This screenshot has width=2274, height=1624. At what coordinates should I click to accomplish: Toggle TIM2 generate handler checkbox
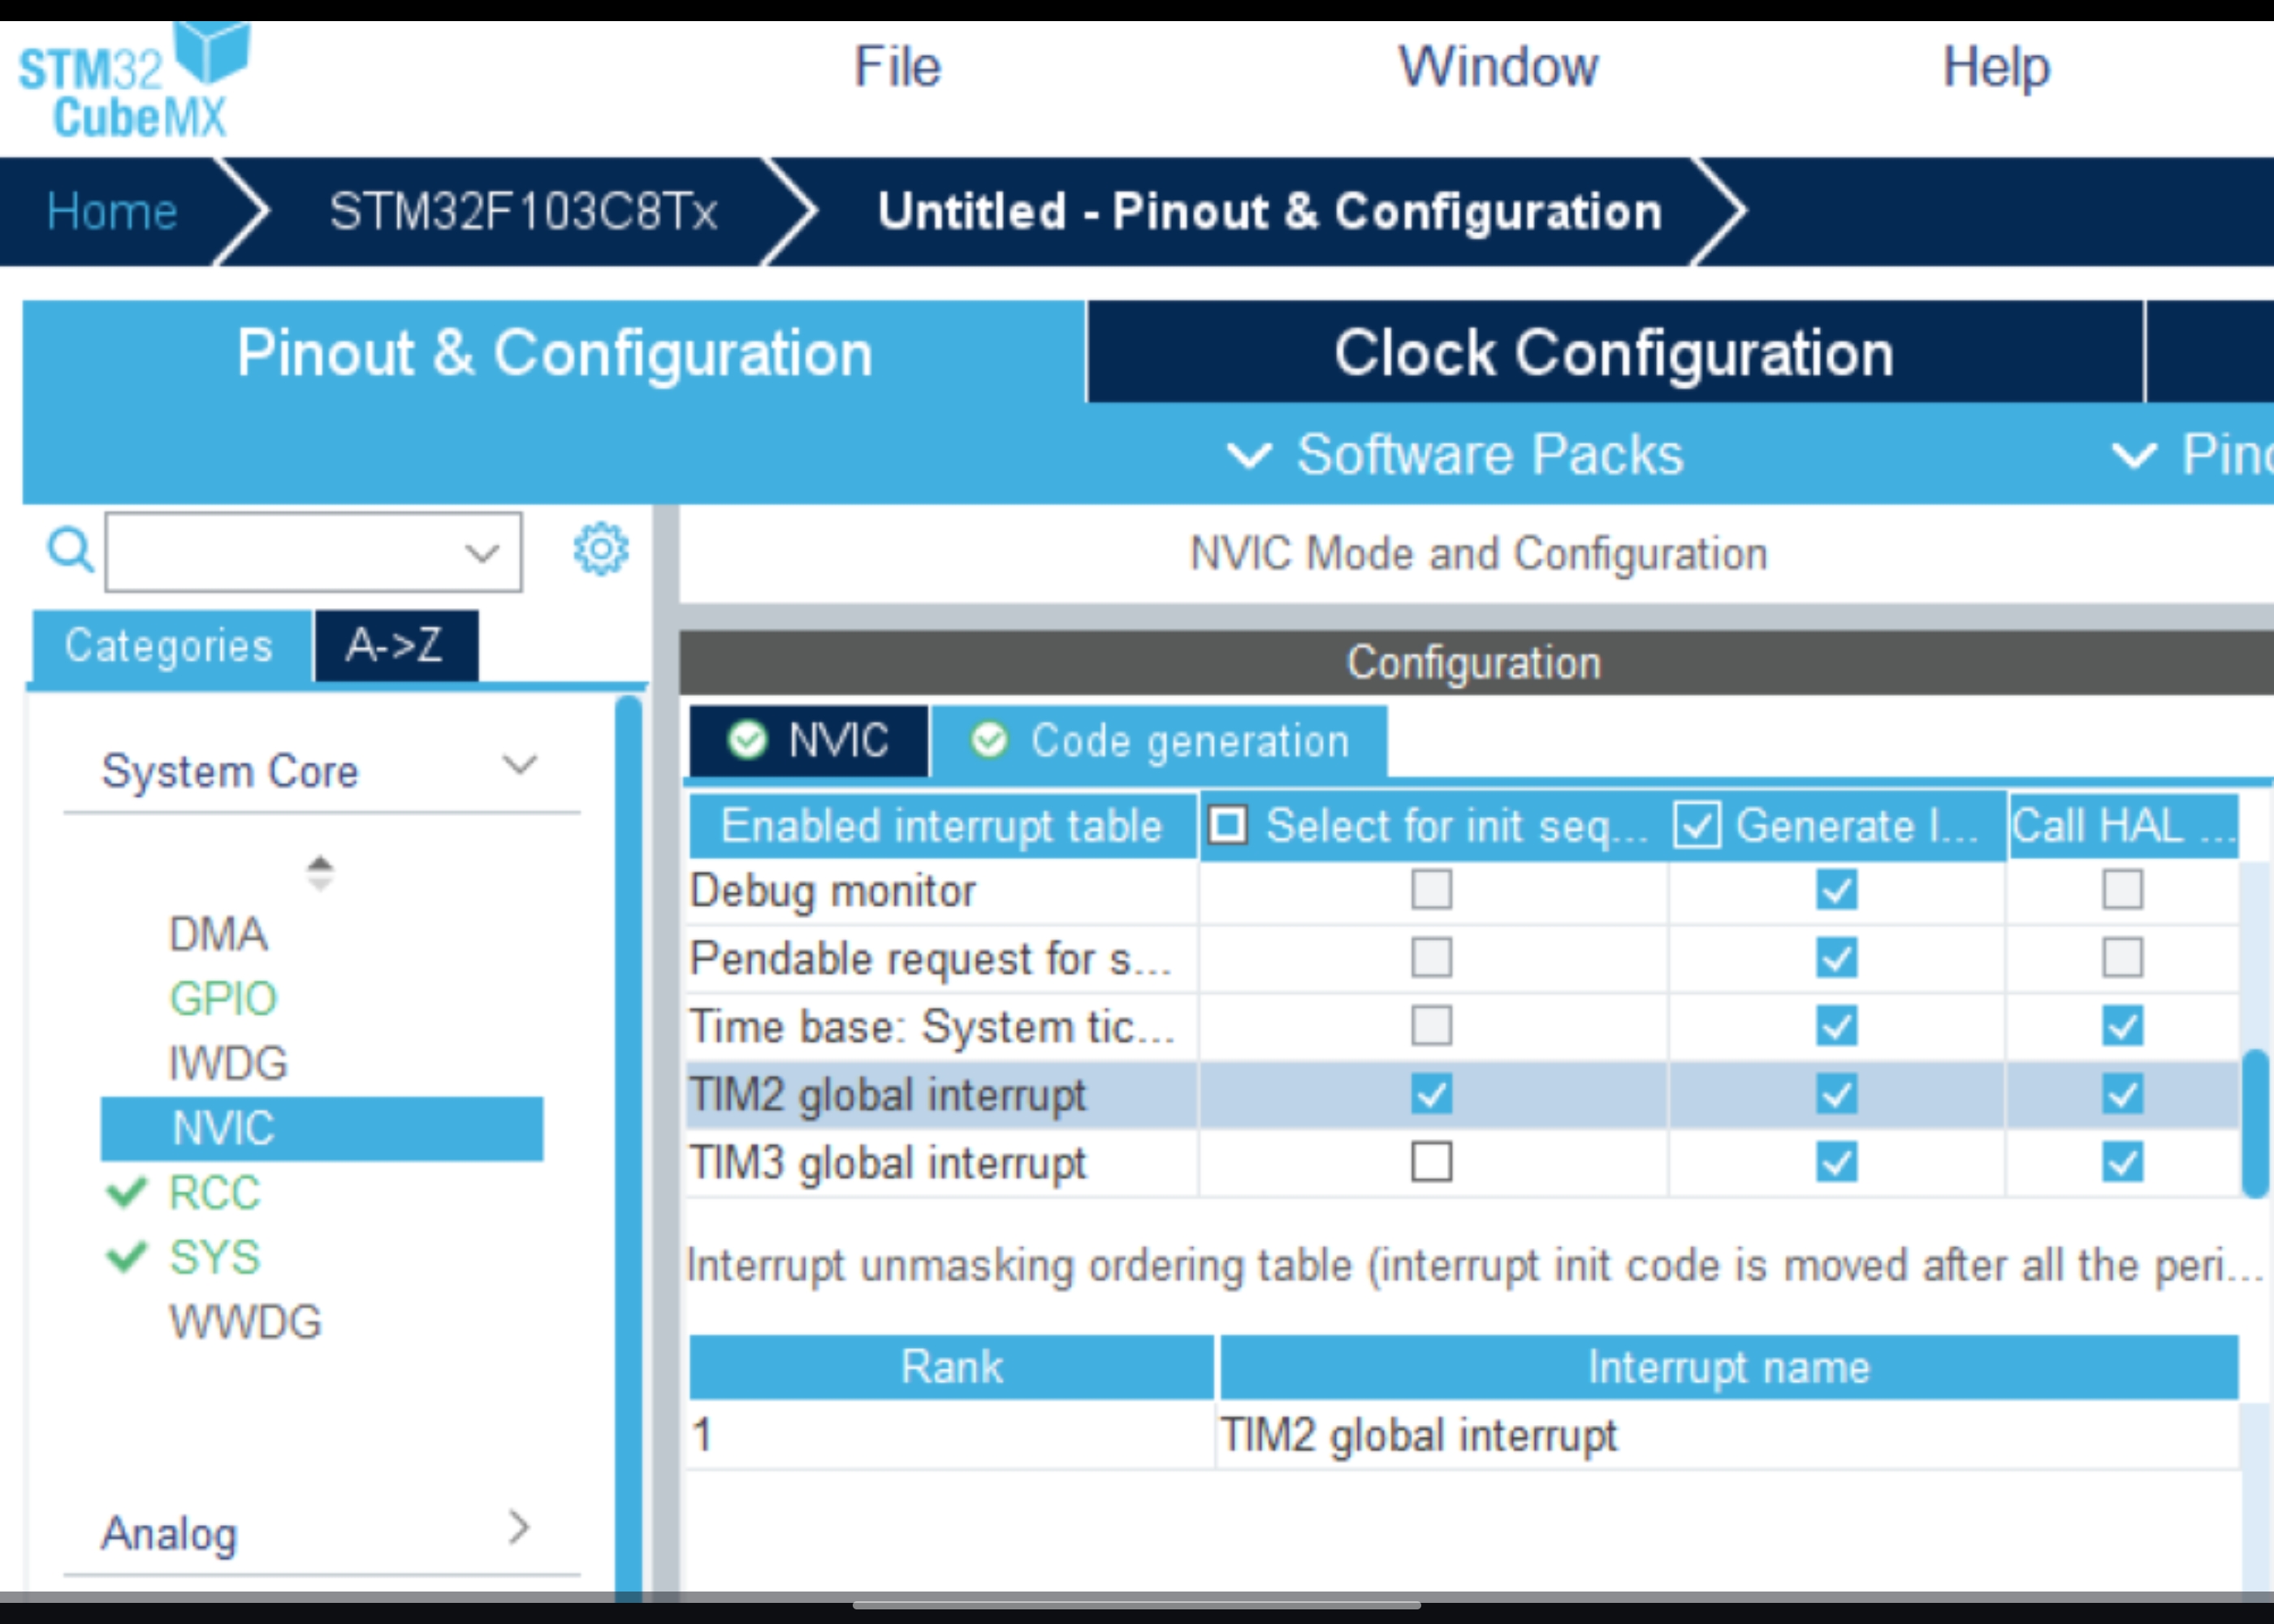[1837, 1094]
